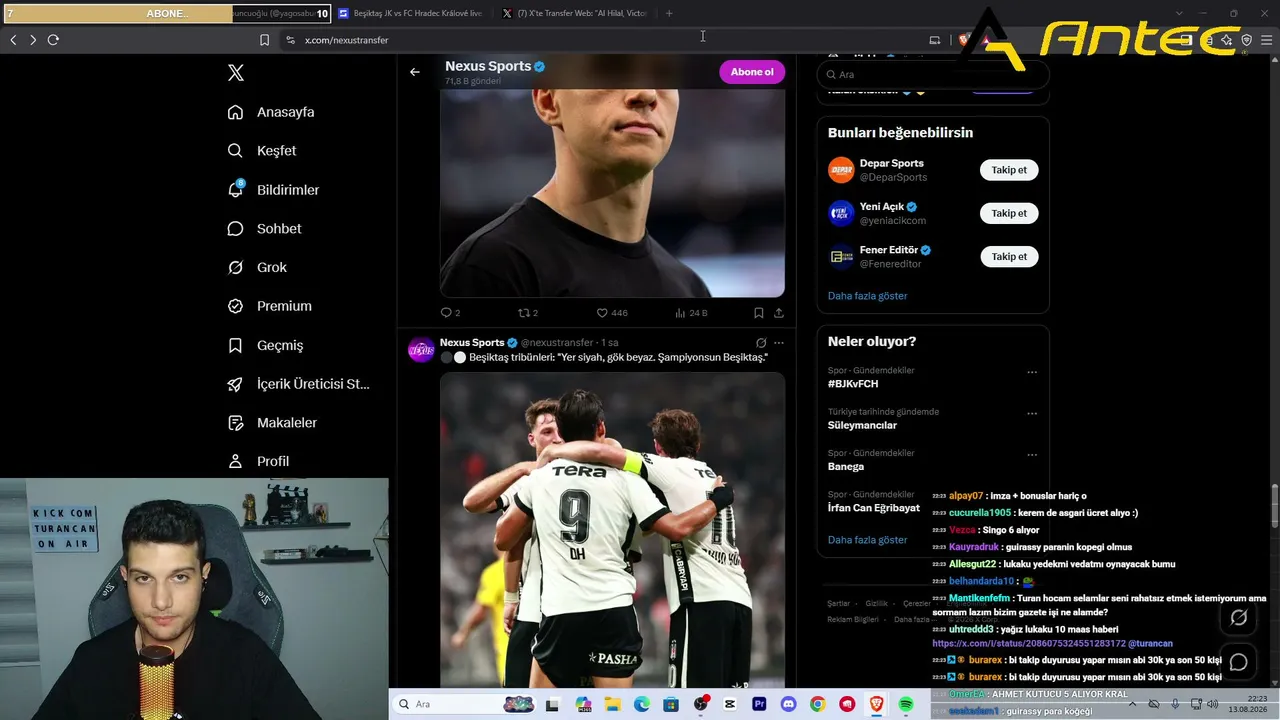Image resolution: width=1280 pixels, height=720 pixels.
Task: Go to Anasayfa in the sidebar
Action: tap(271, 112)
